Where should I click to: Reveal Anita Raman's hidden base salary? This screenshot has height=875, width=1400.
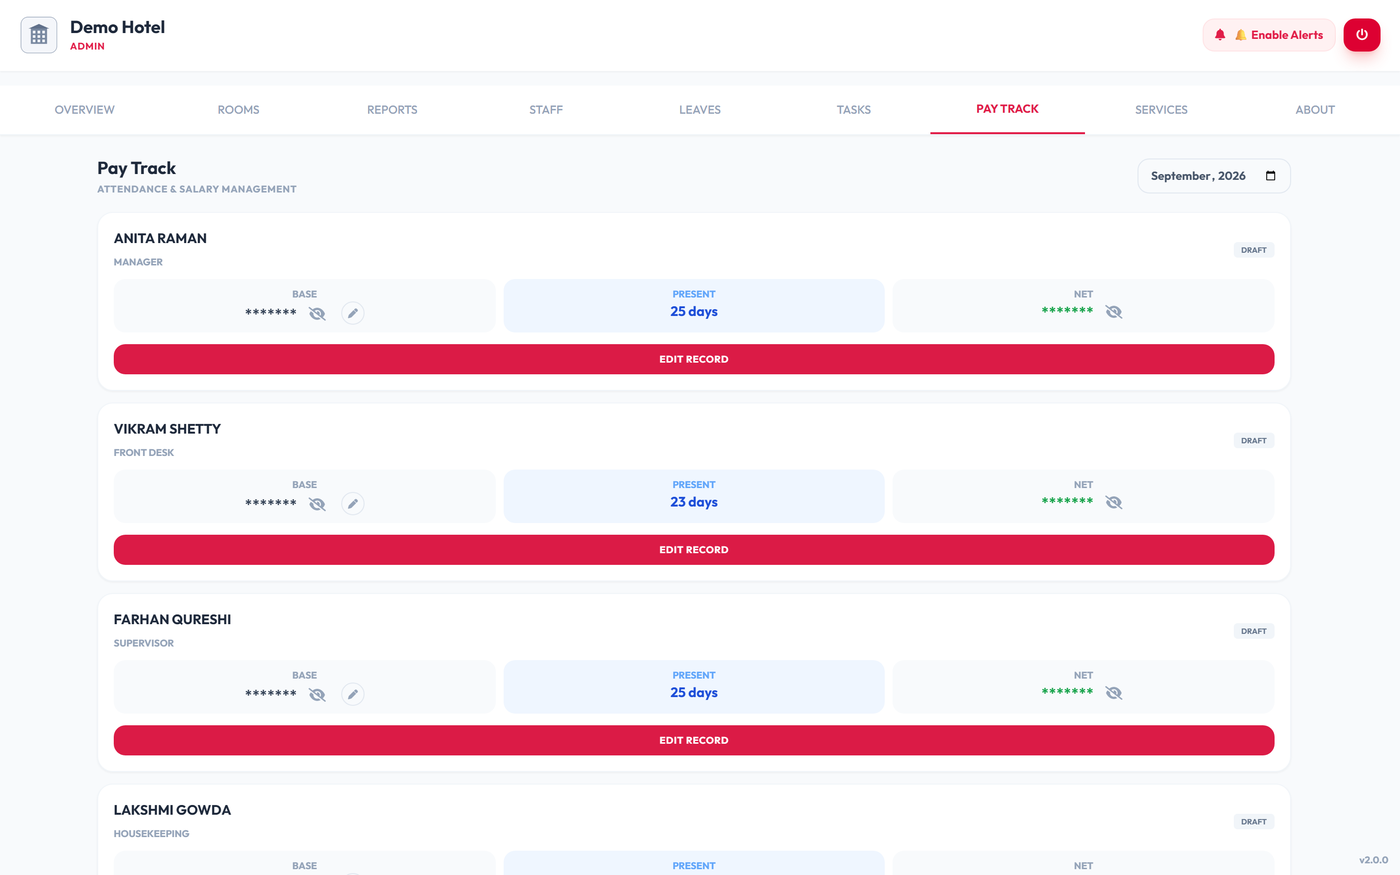317,313
